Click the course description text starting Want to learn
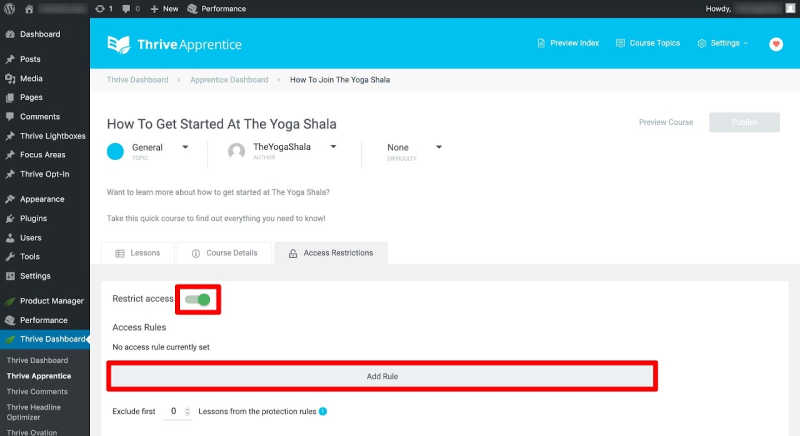 (218, 192)
